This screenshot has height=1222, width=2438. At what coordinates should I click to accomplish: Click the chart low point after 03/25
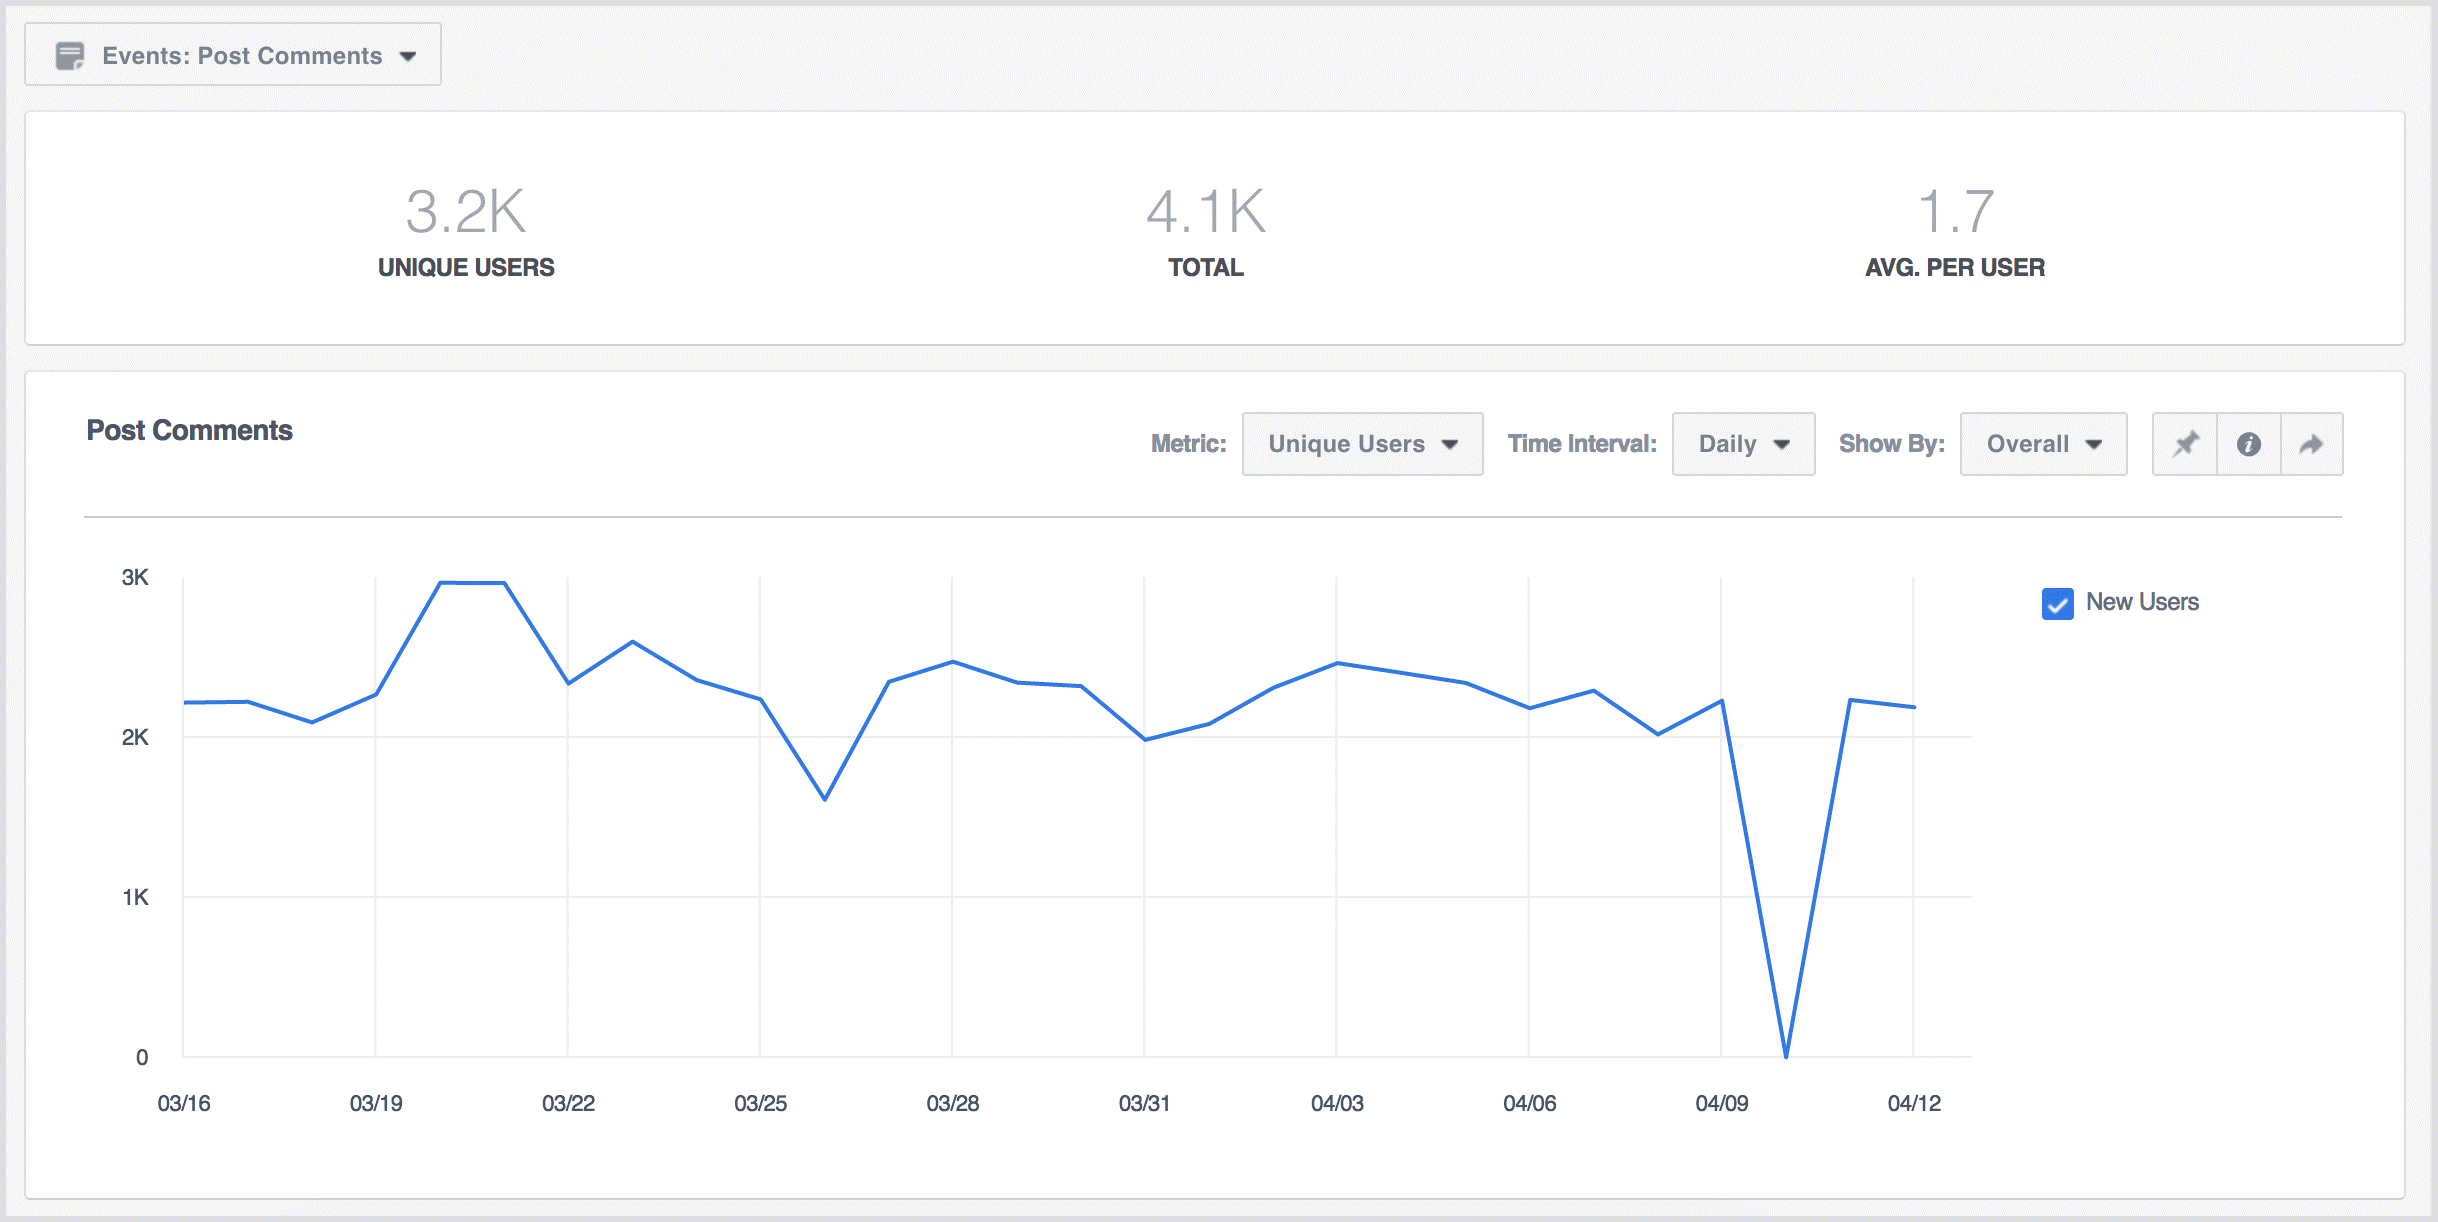click(825, 799)
